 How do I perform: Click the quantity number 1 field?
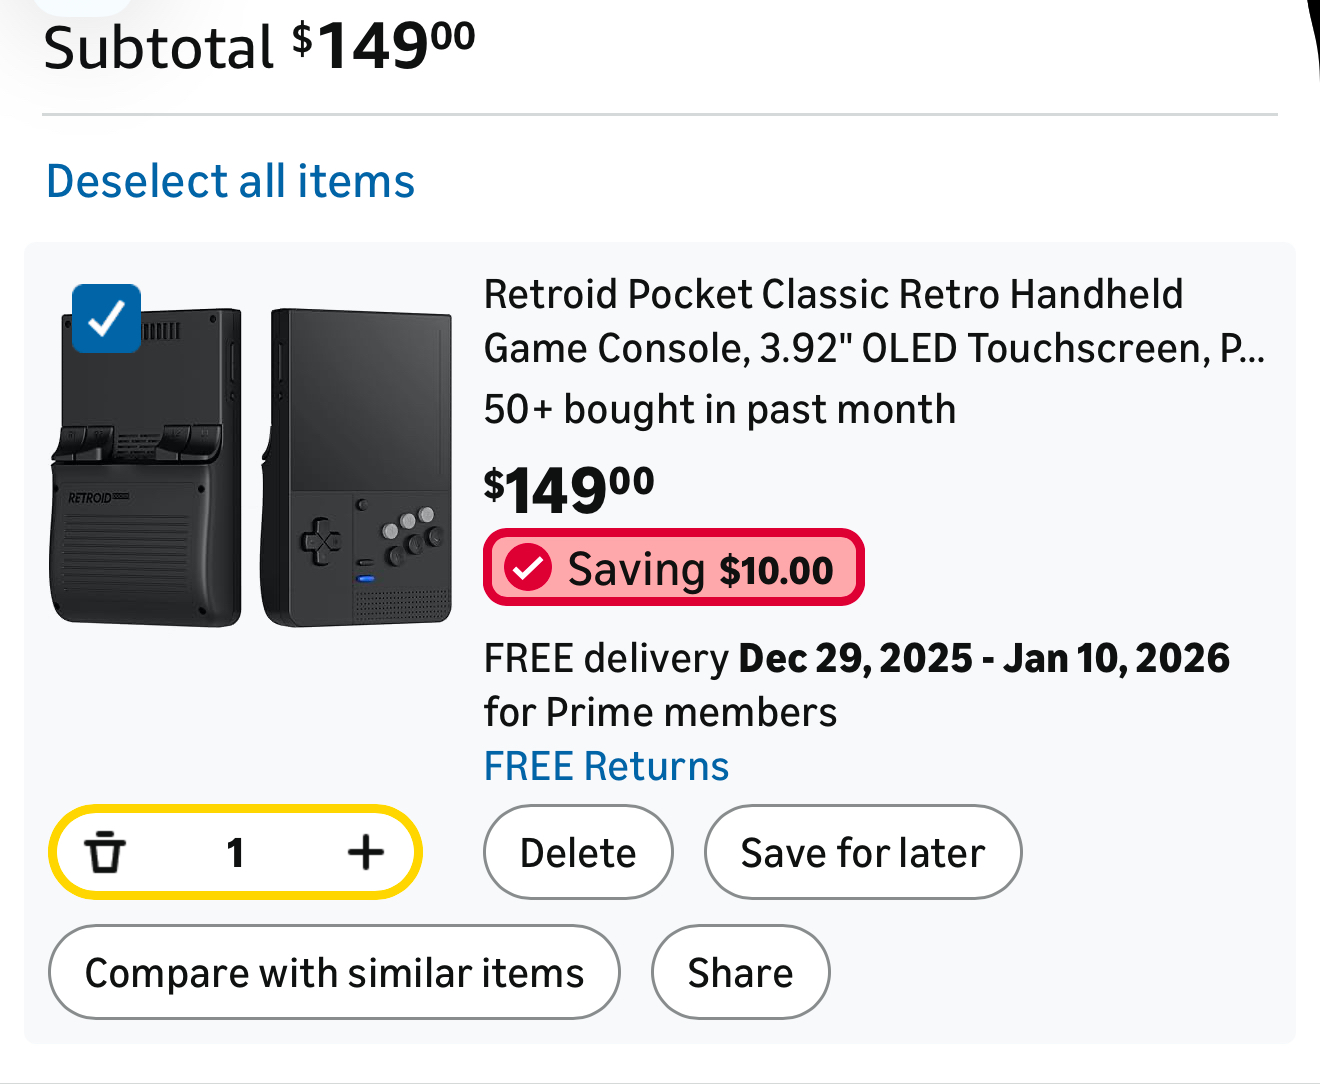point(235,853)
